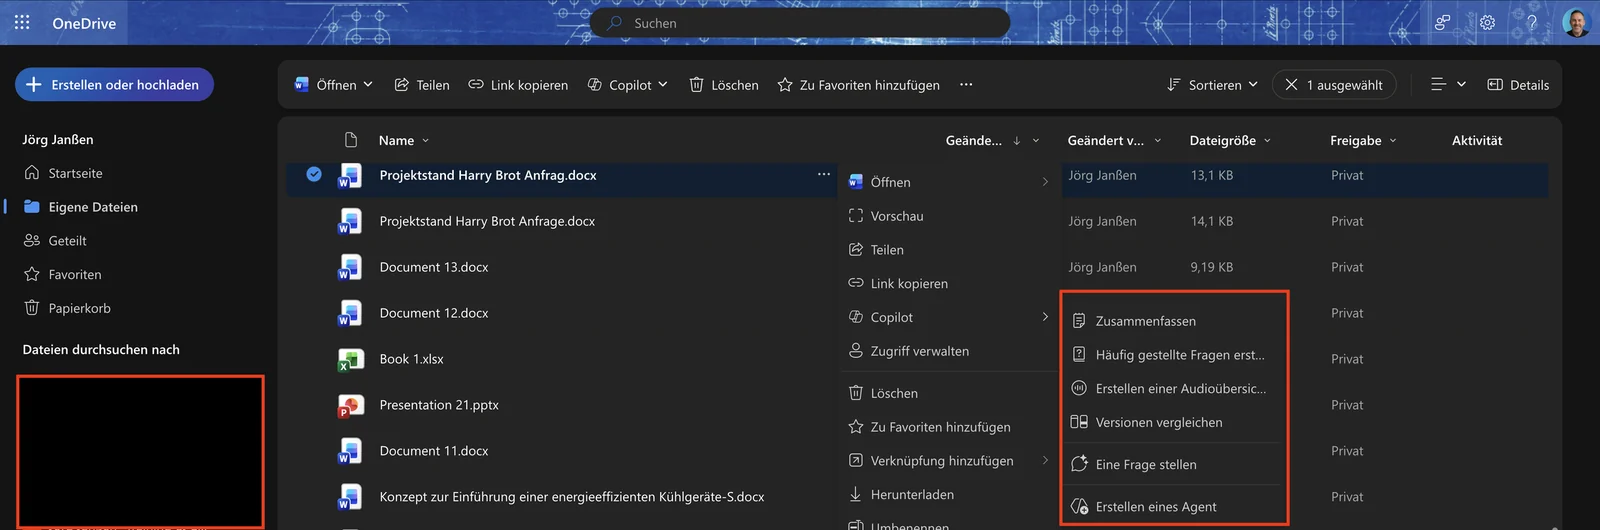
Task: Open Document 13.docx
Action: [x=434, y=267]
